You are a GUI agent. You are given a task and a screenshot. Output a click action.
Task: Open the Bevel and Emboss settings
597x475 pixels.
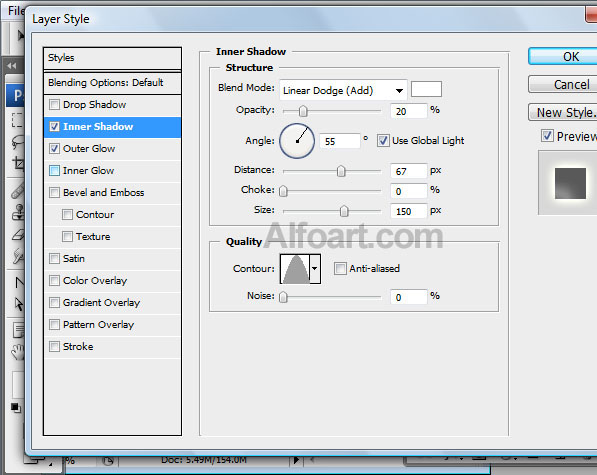coord(104,193)
